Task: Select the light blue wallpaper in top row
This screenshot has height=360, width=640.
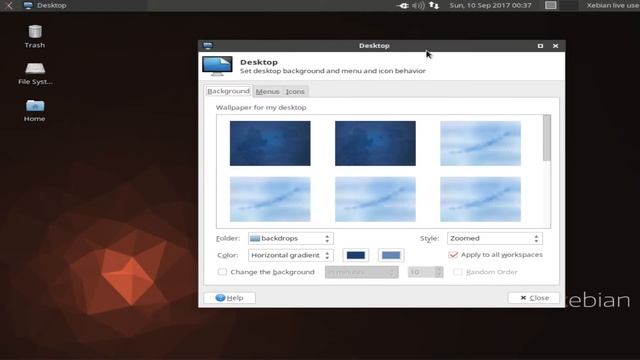Action: pyautogui.click(x=480, y=143)
